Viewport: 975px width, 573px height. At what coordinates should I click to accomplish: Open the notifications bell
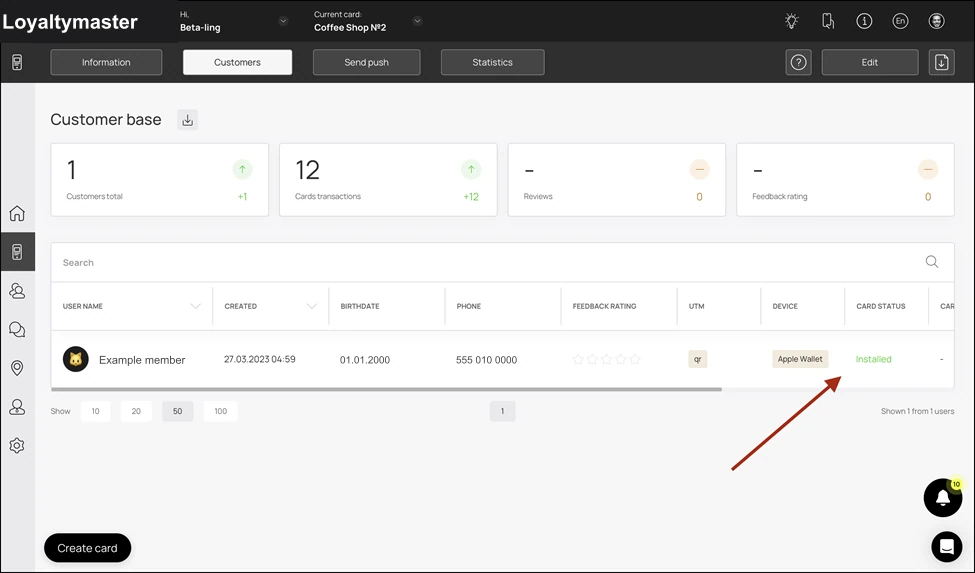pyautogui.click(x=943, y=497)
